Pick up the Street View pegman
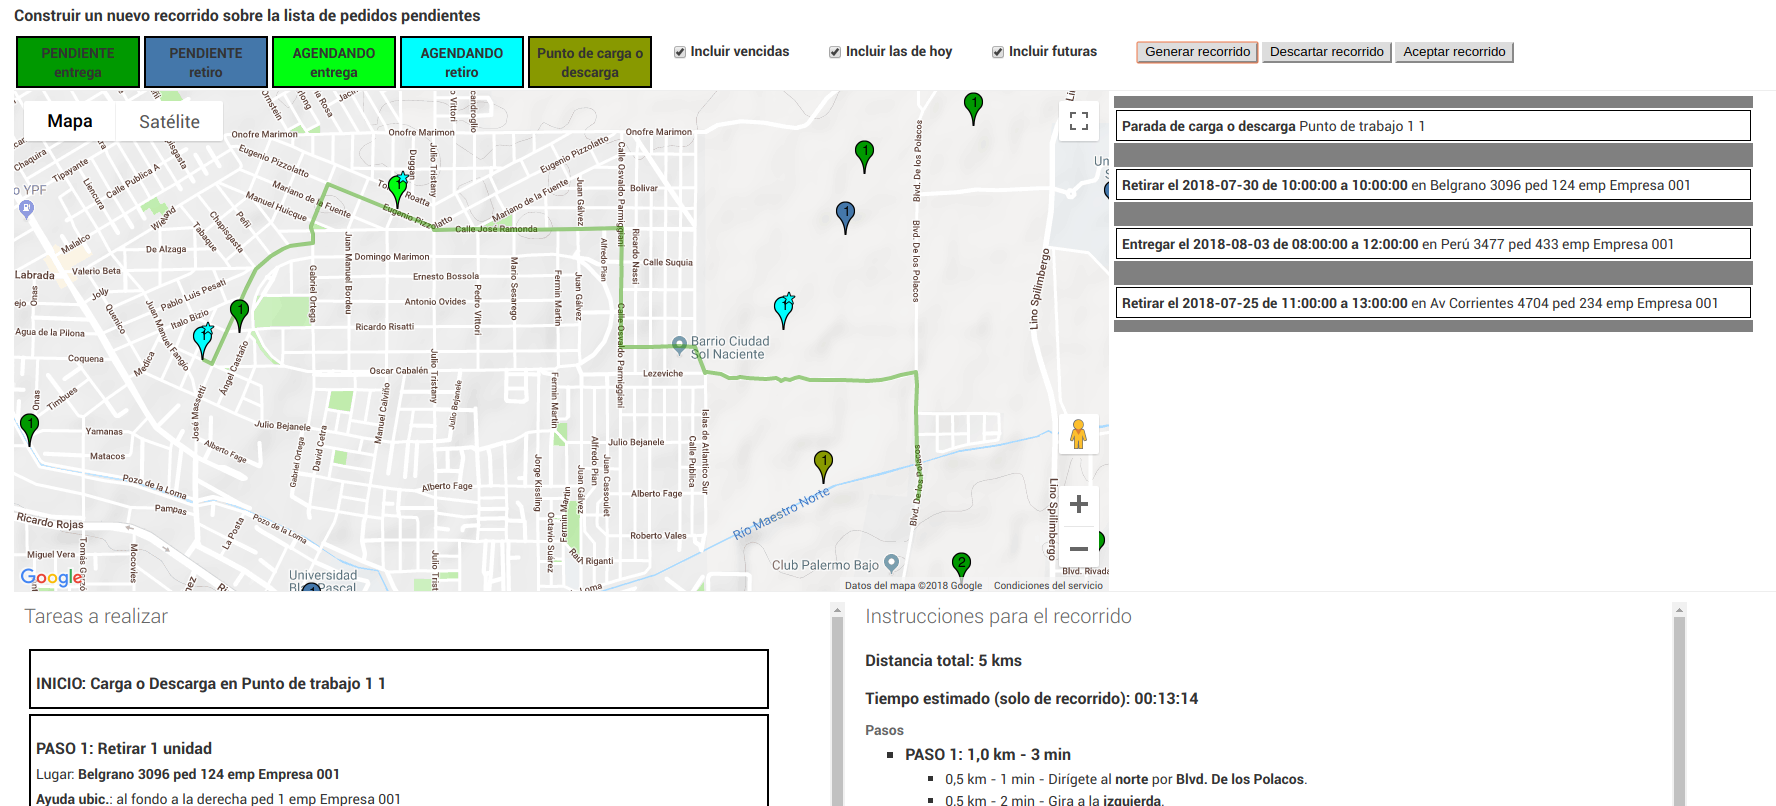This screenshot has height=806, width=1776. click(1078, 434)
